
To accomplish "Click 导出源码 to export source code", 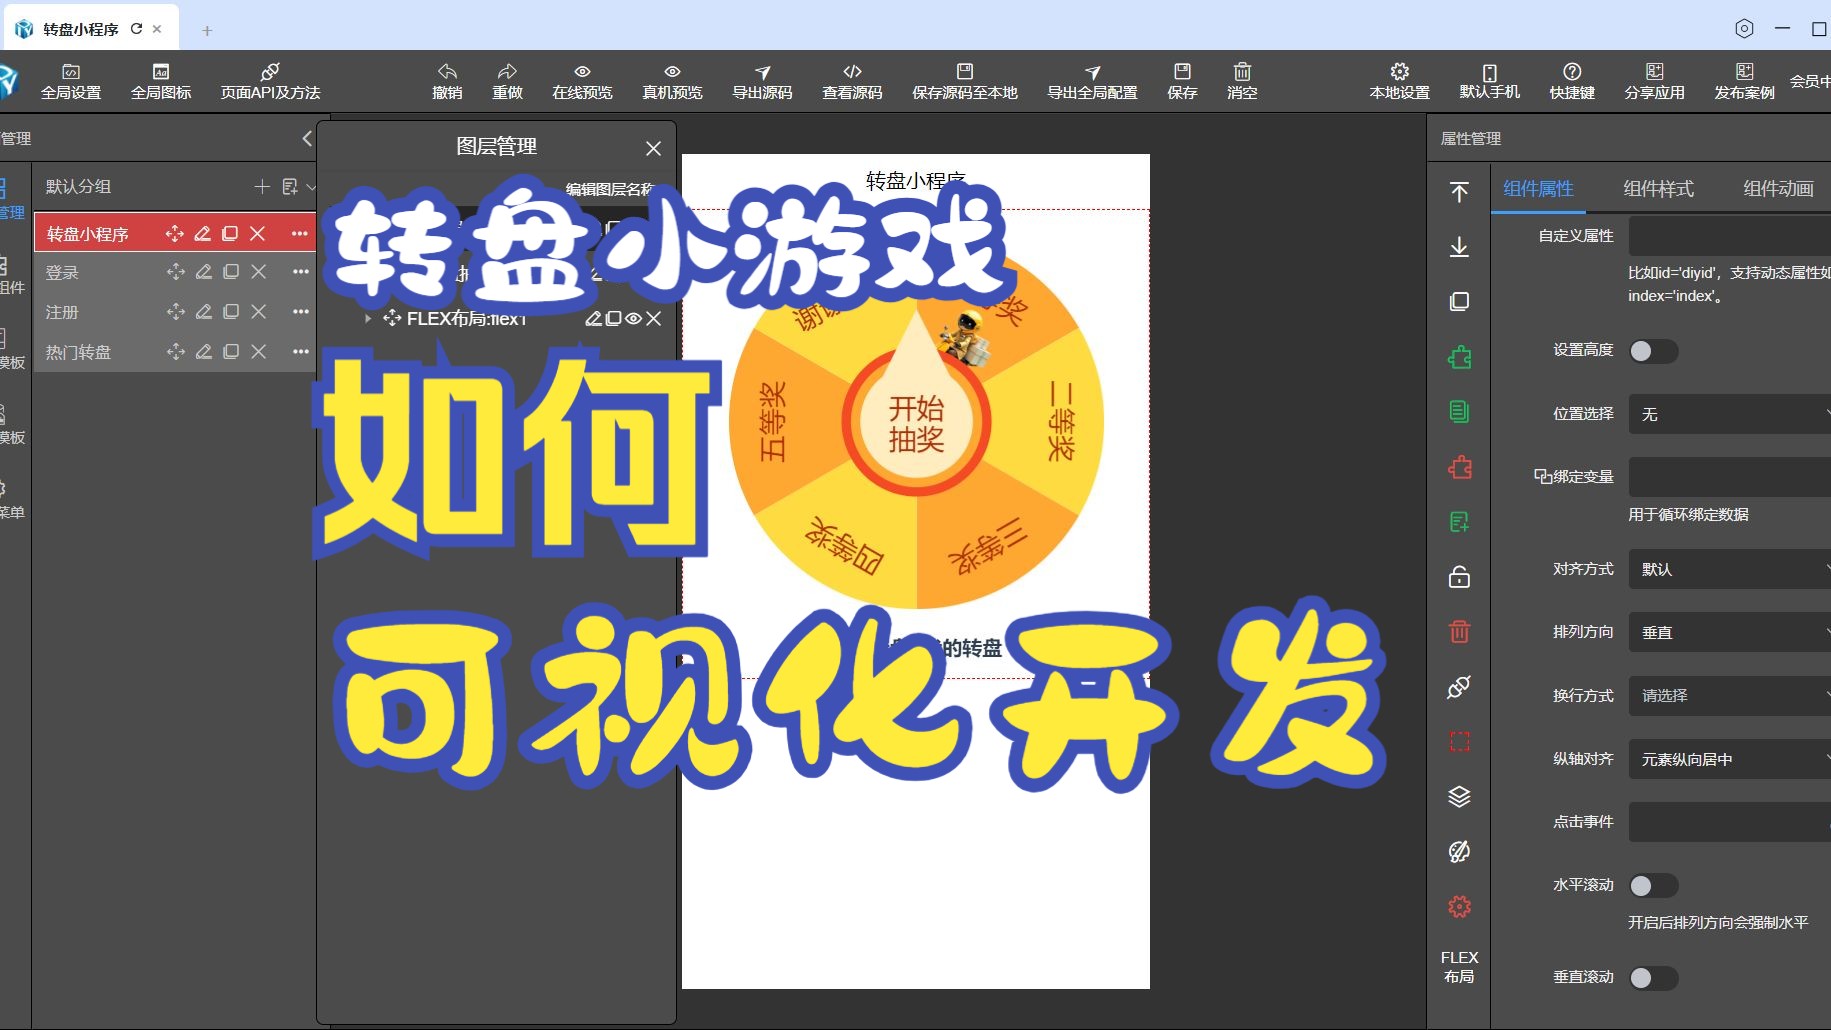I will click(x=761, y=80).
